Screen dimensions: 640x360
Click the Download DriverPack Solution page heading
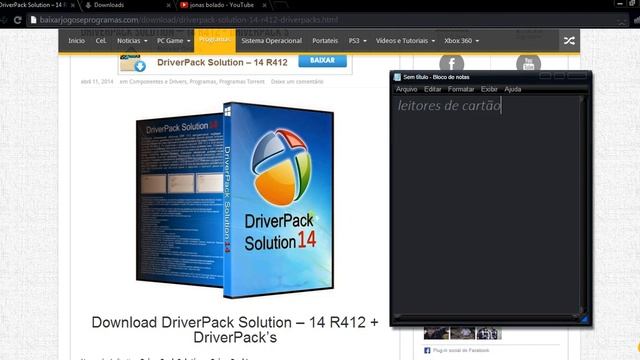pyautogui.click(x=235, y=330)
